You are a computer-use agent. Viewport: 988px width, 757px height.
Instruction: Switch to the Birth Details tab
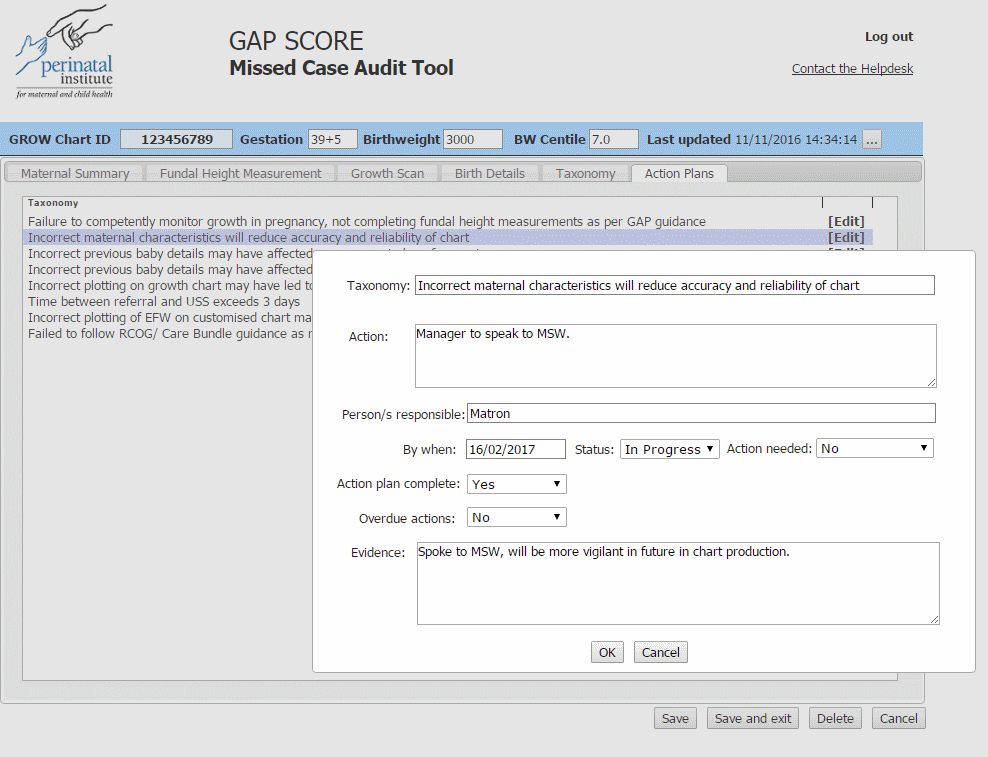489,173
